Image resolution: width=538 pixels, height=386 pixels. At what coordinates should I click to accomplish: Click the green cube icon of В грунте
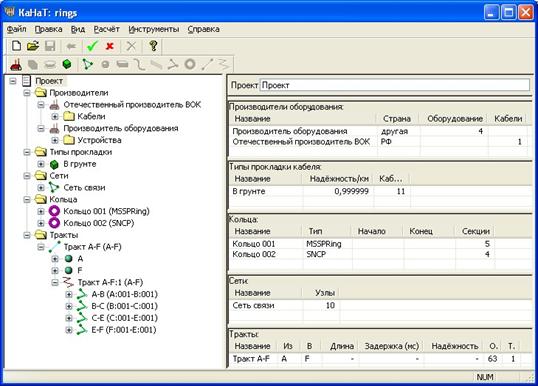(x=54, y=164)
